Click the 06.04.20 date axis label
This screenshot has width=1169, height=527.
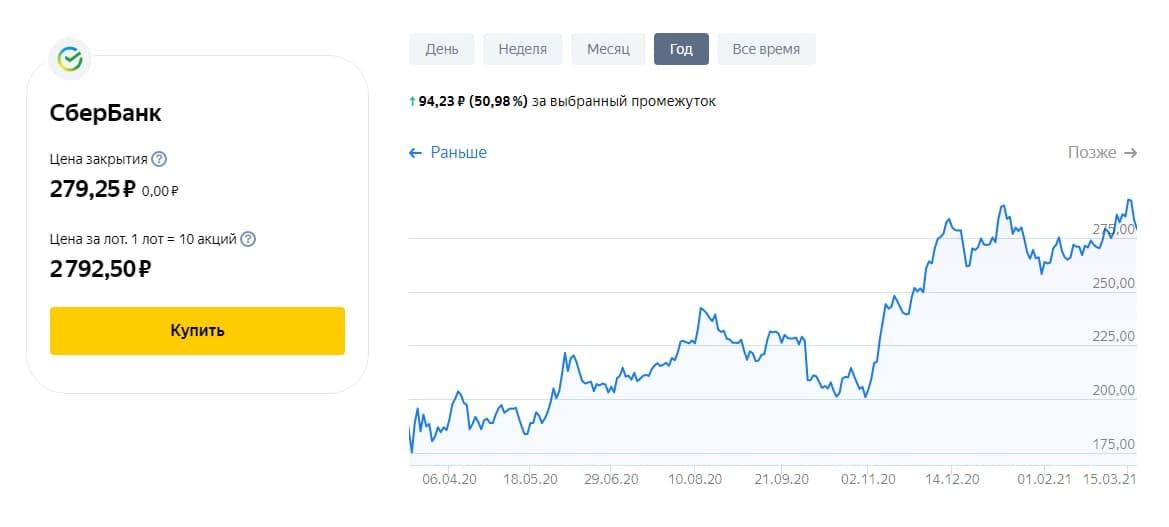pyautogui.click(x=449, y=479)
